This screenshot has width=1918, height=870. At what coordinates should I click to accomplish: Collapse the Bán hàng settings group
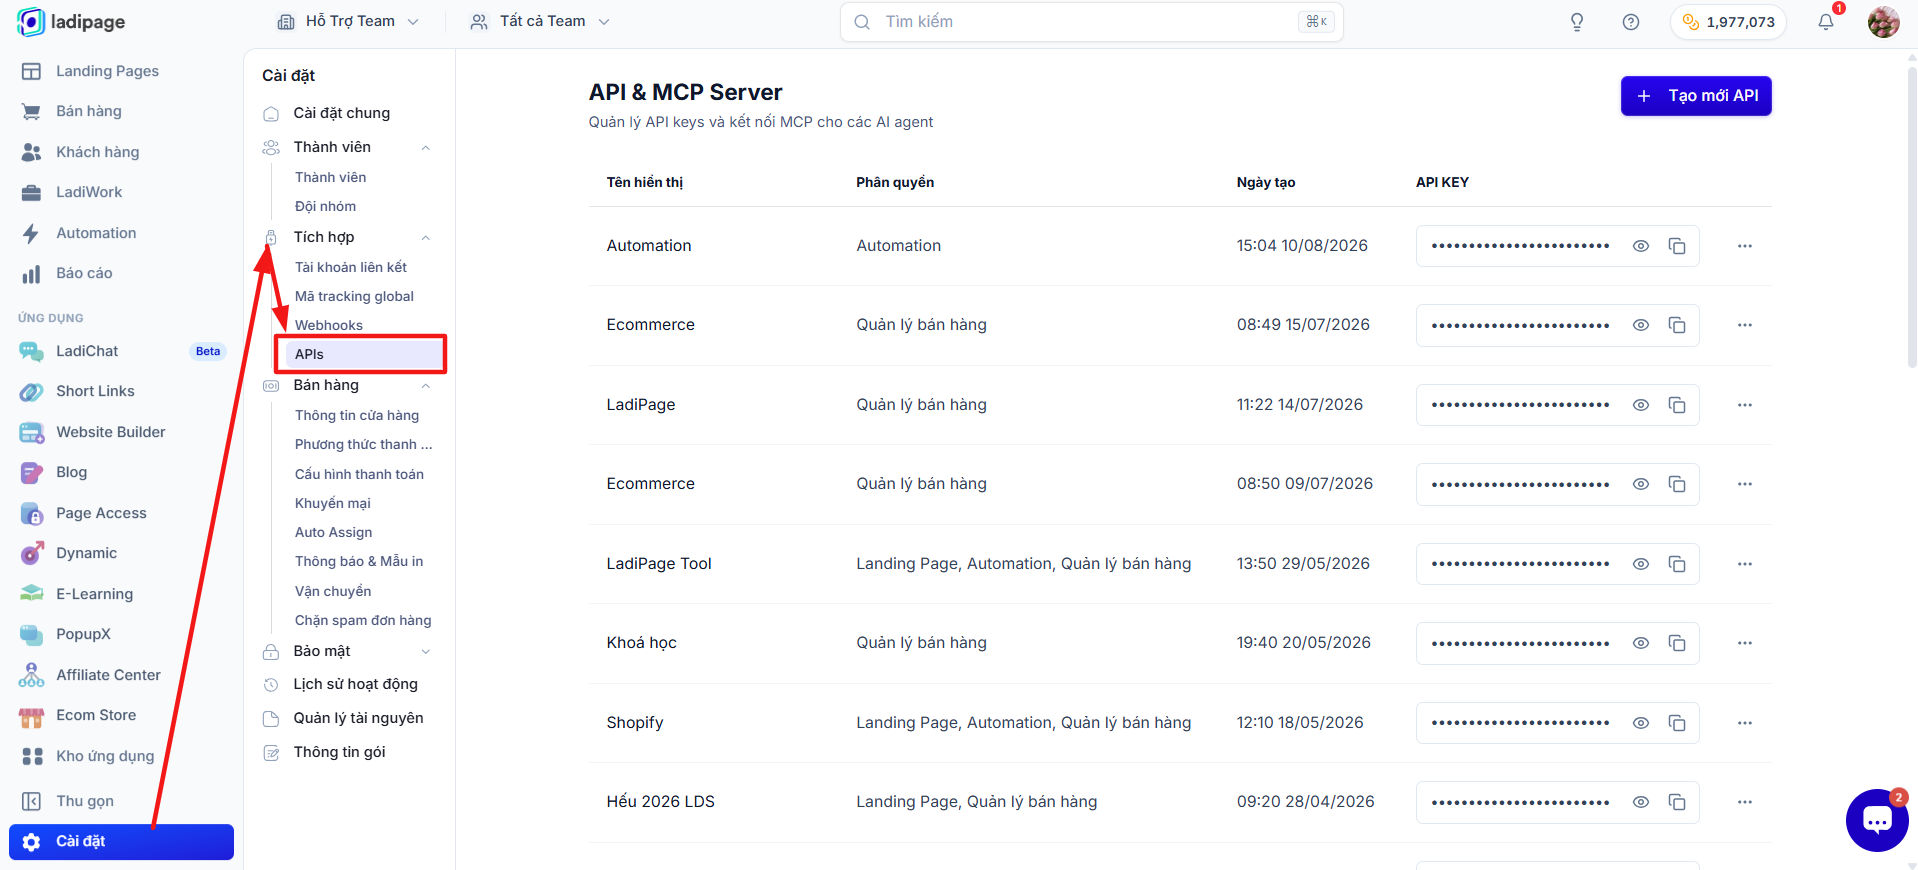(x=426, y=386)
